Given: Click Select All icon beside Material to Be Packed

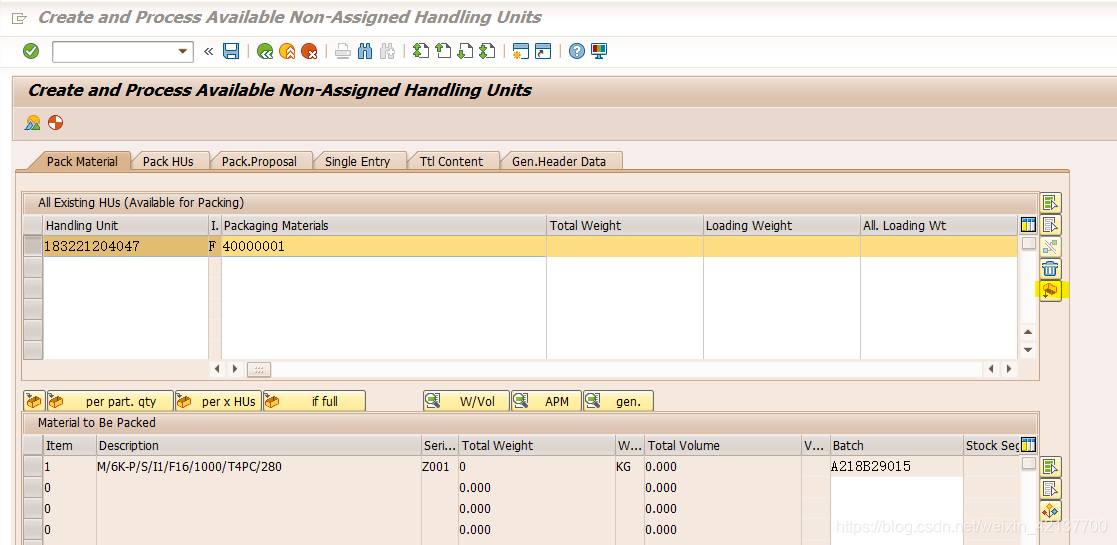Looking at the screenshot, I should [x=1050, y=467].
